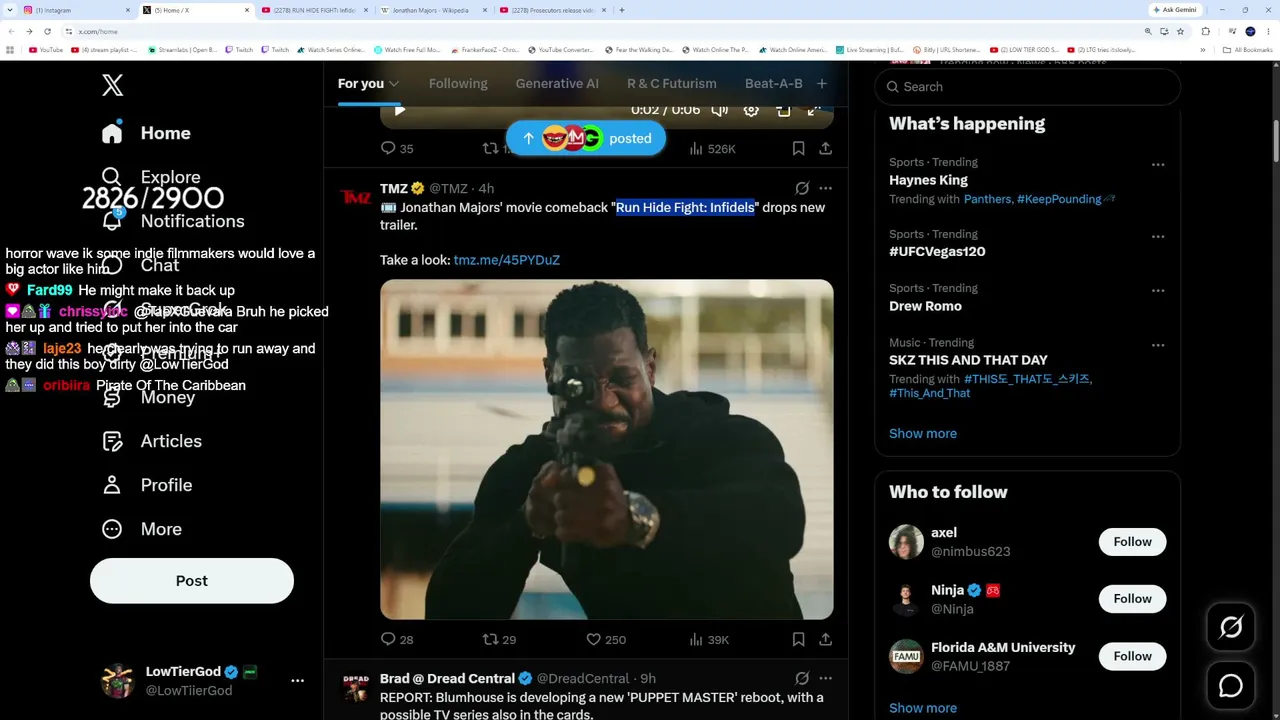Click the new posts pill button
Screen dimensions: 1280x720
coord(585,138)
